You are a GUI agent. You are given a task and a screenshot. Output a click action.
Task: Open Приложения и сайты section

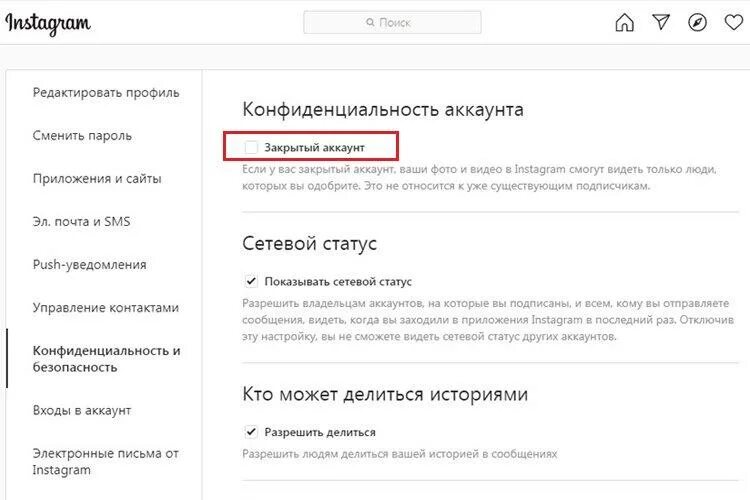coord(97,178)
